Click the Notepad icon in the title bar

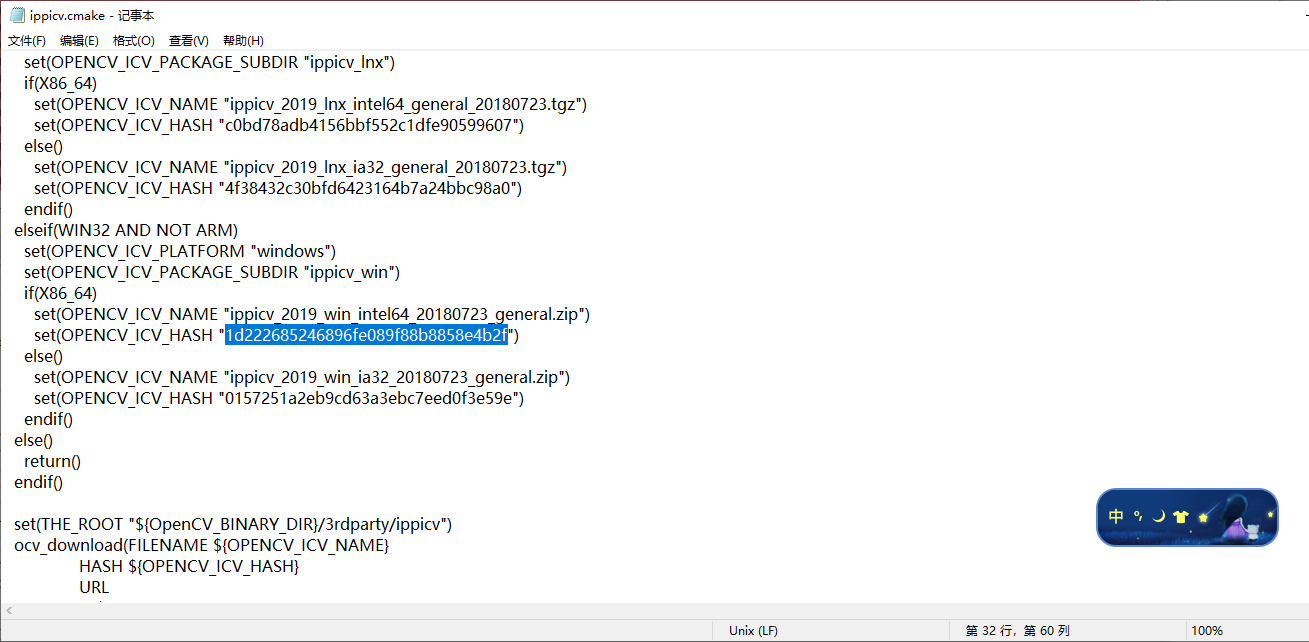pyautogui.click(x=17, y=15)
